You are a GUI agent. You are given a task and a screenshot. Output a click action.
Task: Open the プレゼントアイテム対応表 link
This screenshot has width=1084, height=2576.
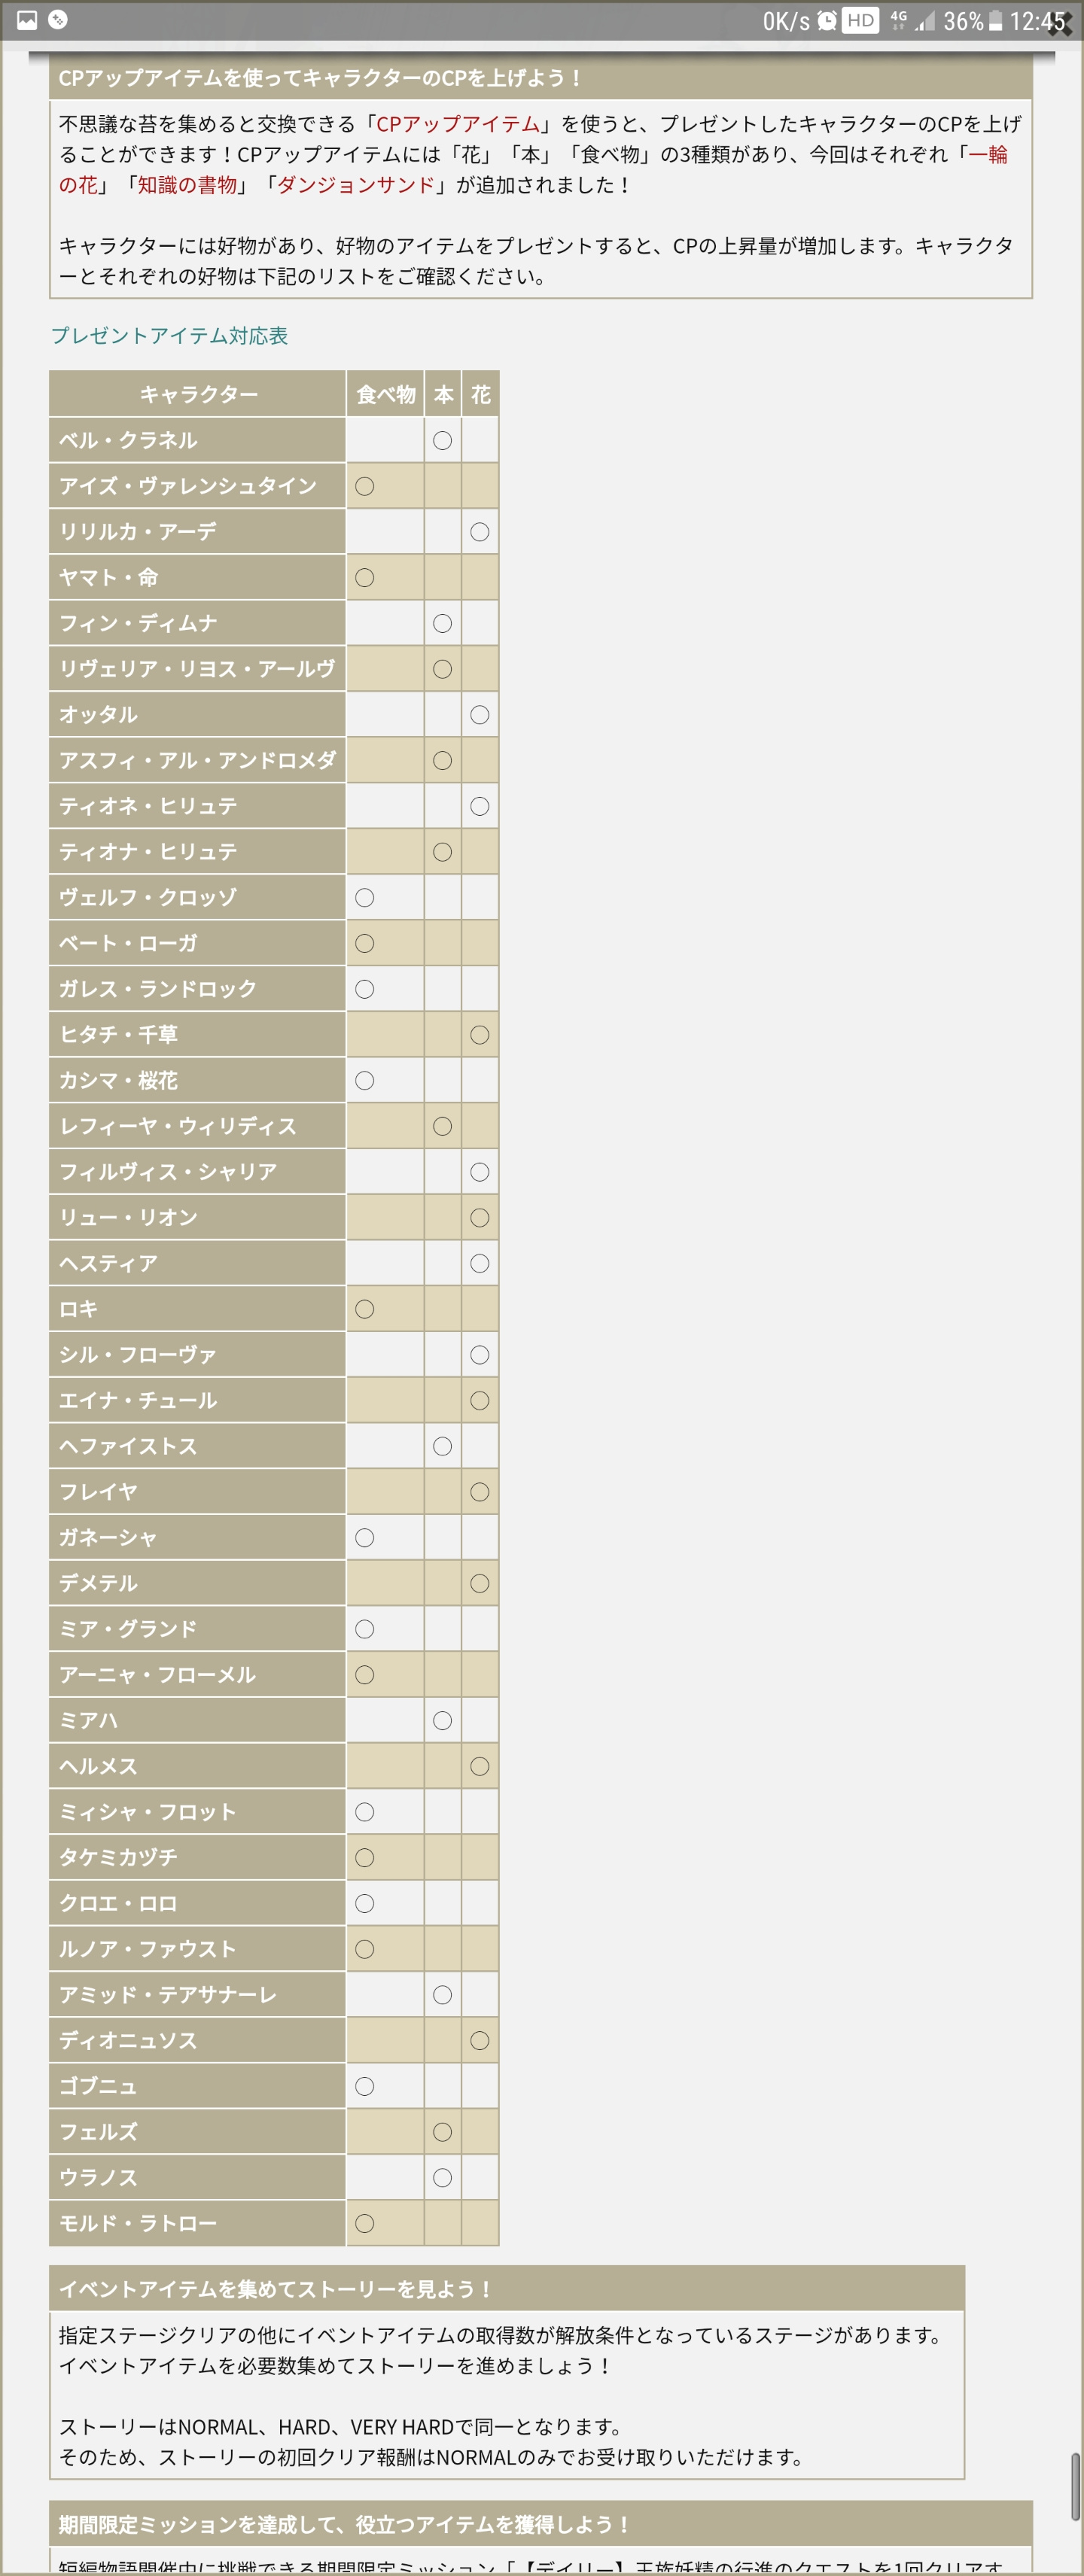169,336
